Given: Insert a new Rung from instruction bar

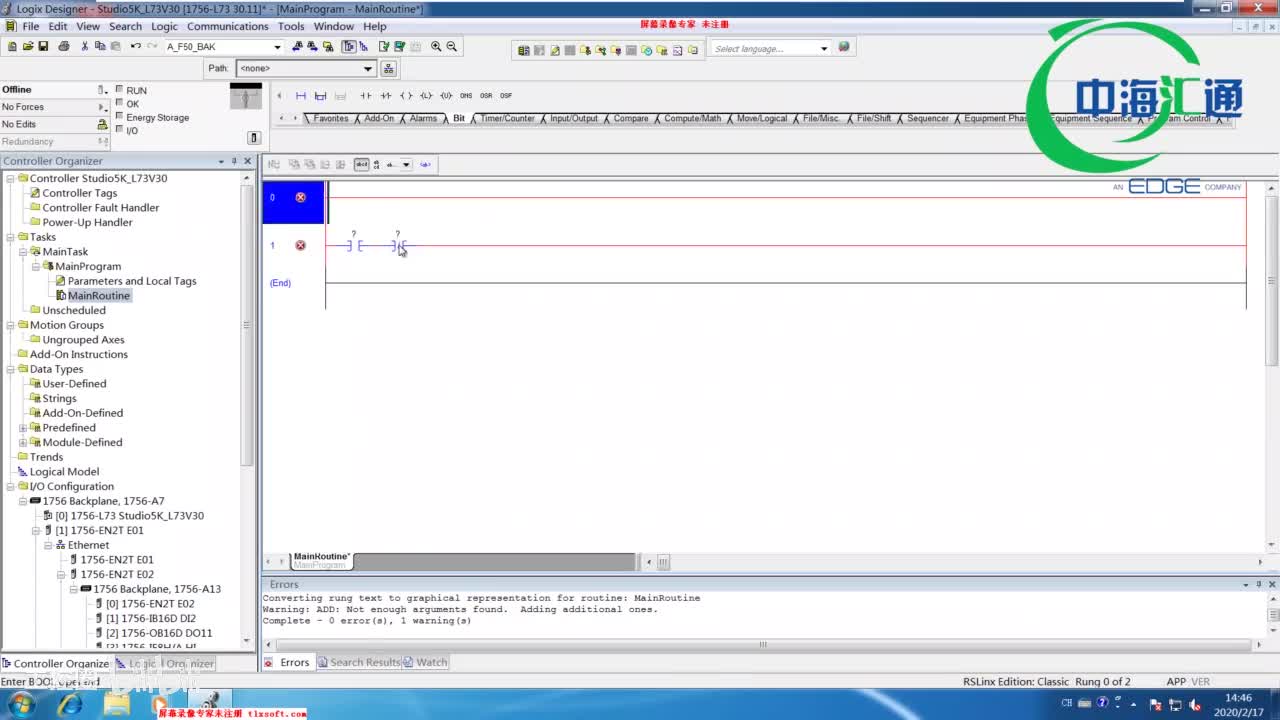Looking at the screenshot, I should (x=301, y=96).
